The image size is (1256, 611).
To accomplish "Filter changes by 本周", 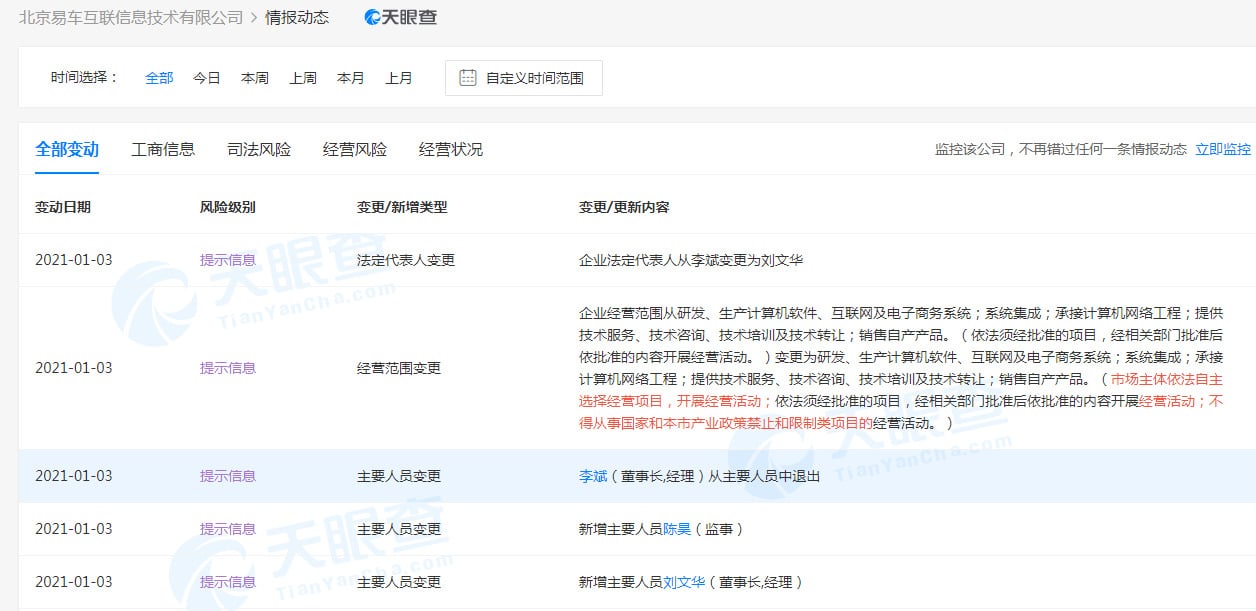I will pos(254,77).
